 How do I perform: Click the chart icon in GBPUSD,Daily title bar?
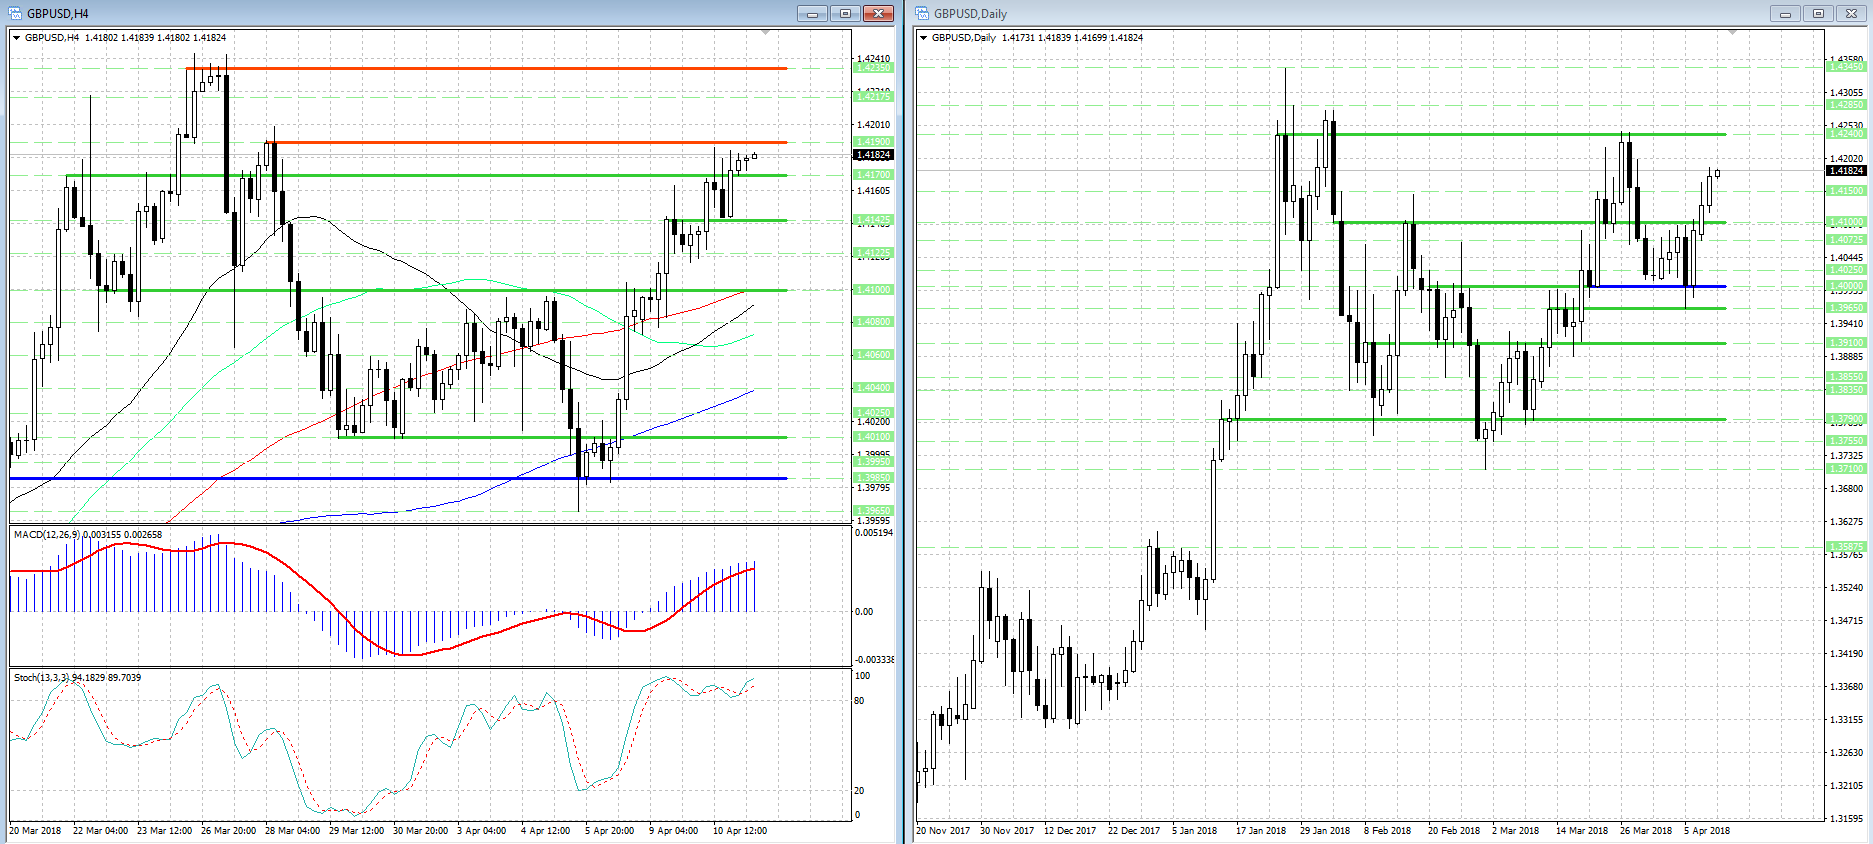pos(922,13)
